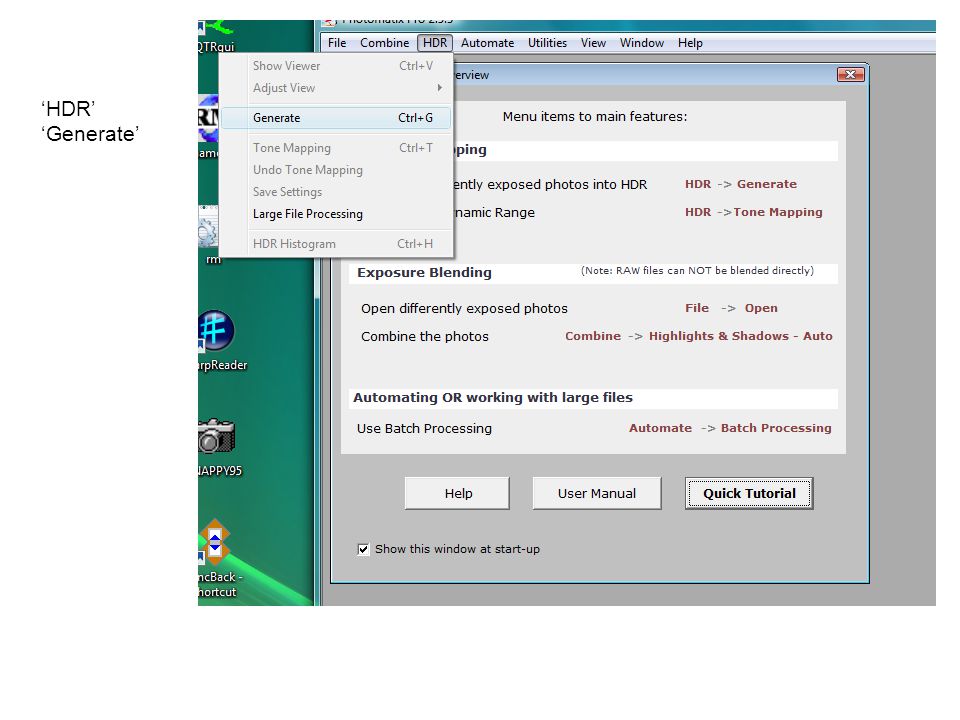This screenshot has width=960, height=720.
Task: Select the RM desktop icon
Action: click(x=208, y=118)
